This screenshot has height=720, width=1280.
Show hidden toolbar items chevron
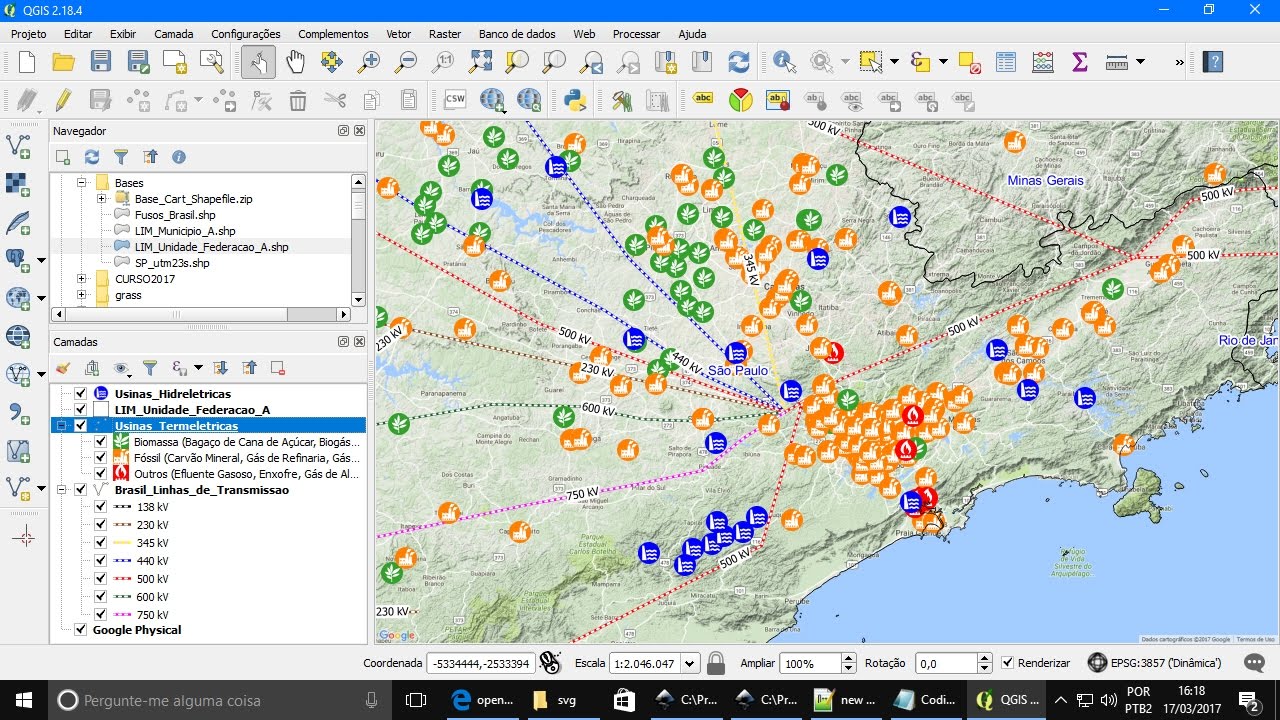coord(1179,62)
